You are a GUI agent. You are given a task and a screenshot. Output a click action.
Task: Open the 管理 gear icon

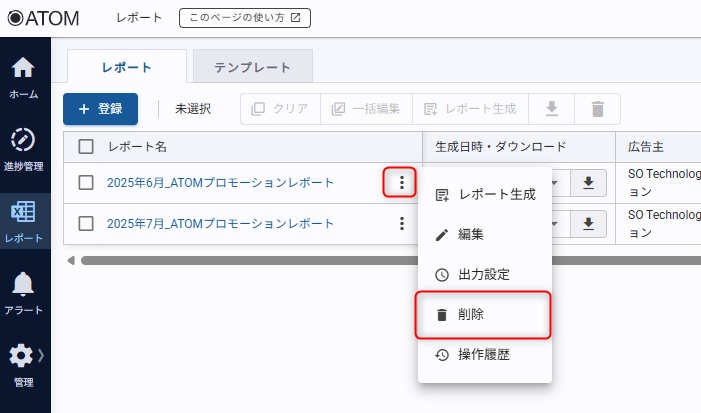pyautogui.click(x=20, y=357)
